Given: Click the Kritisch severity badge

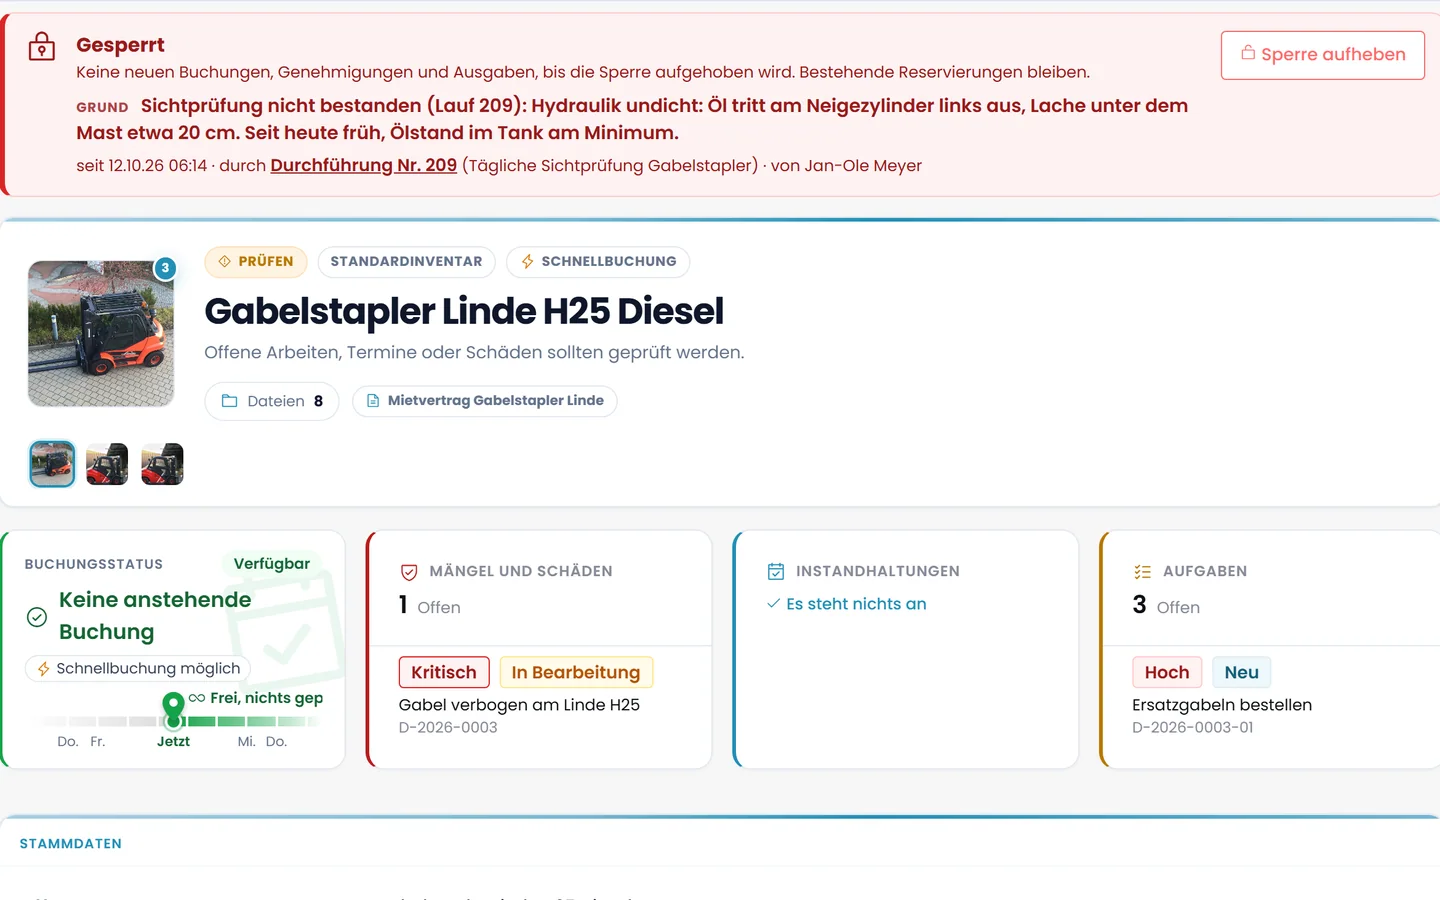Looking at the screenshot, I should coord(444,673).
